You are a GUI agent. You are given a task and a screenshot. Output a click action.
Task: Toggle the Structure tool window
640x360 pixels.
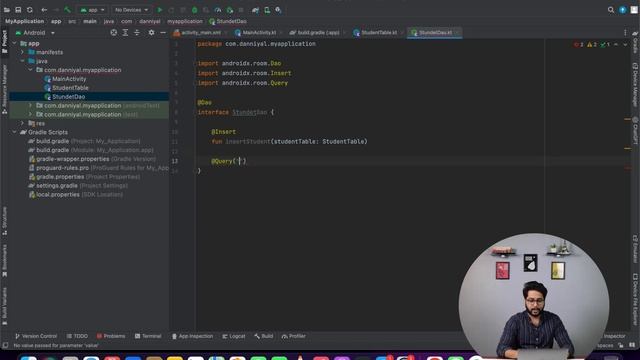4,220
